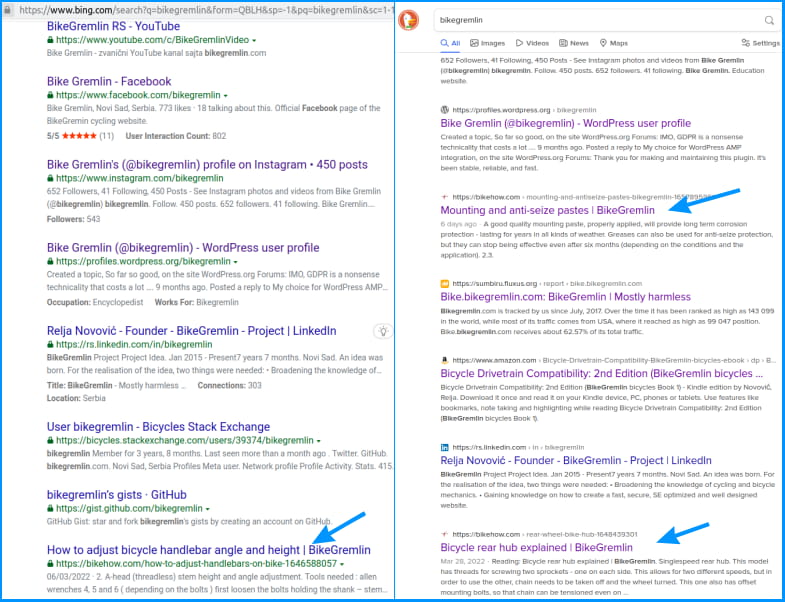The height and width of the screenshot is (602, 785).
Task: Open Relja Novović LinkedIn result in DuckDuckGo
Action: coord(576,461)
